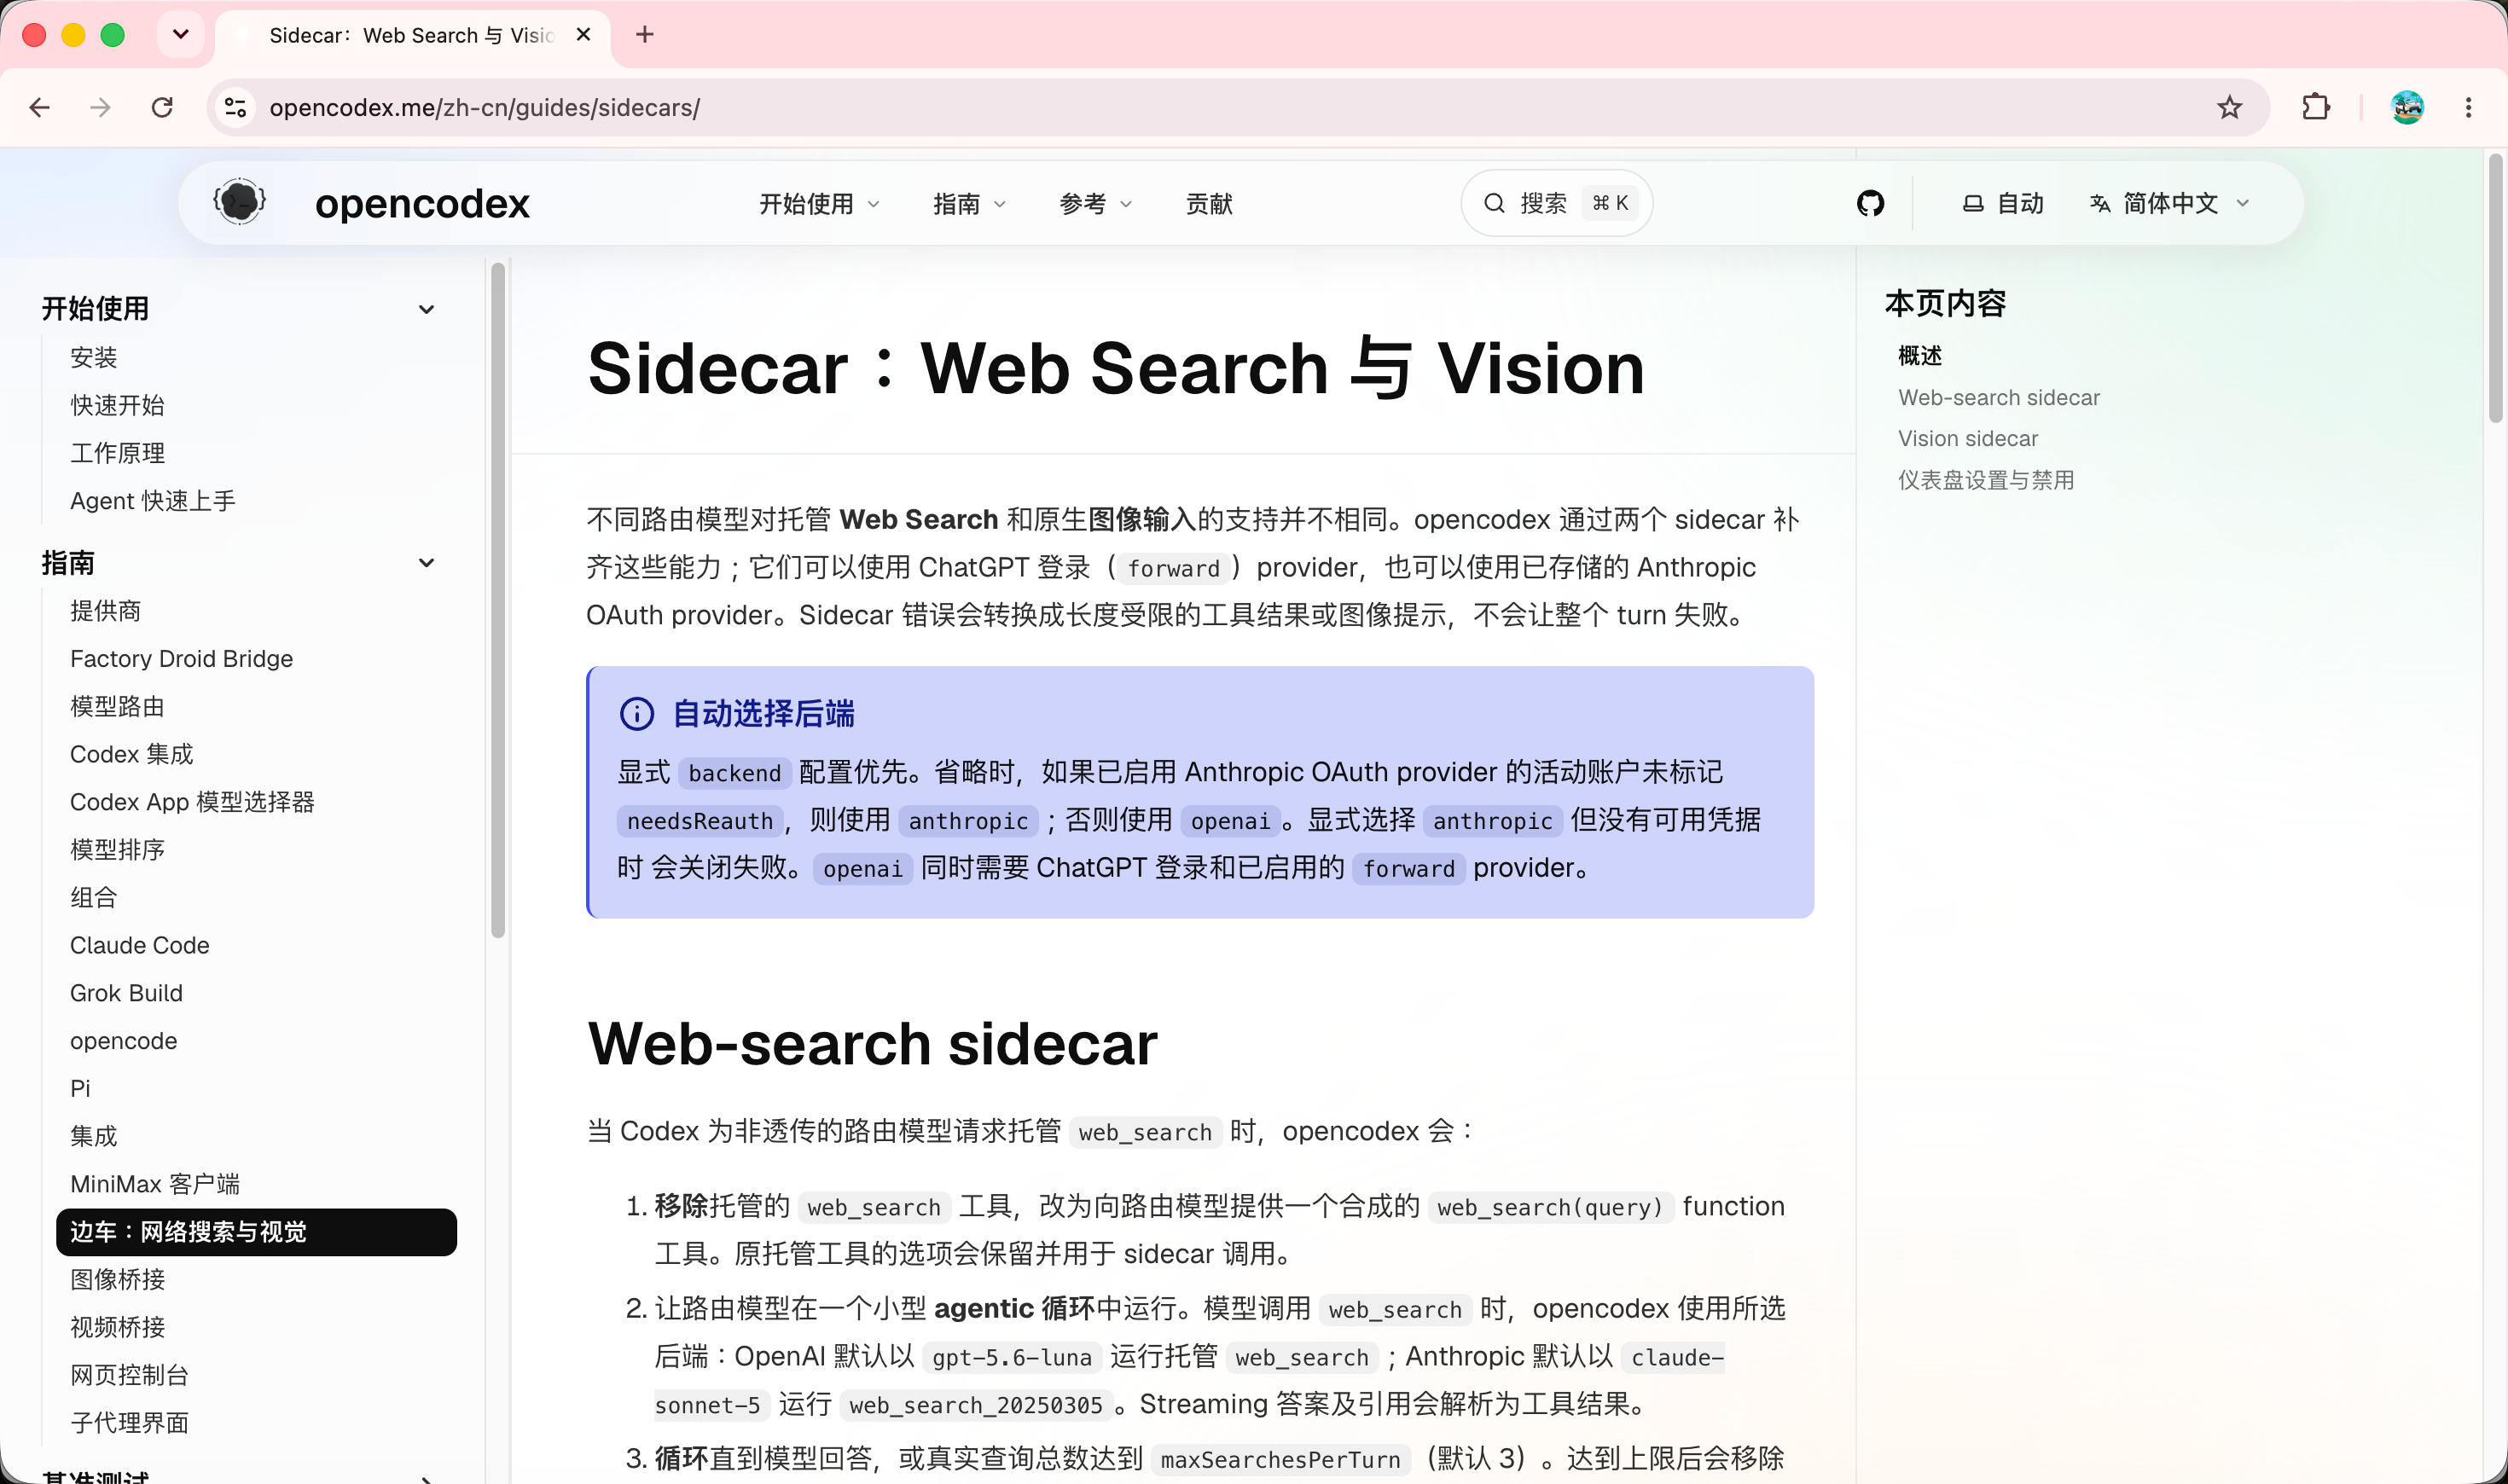Open the 搜索 search box
Screen dimensions: 2508x1484
tap(1556, 203)
